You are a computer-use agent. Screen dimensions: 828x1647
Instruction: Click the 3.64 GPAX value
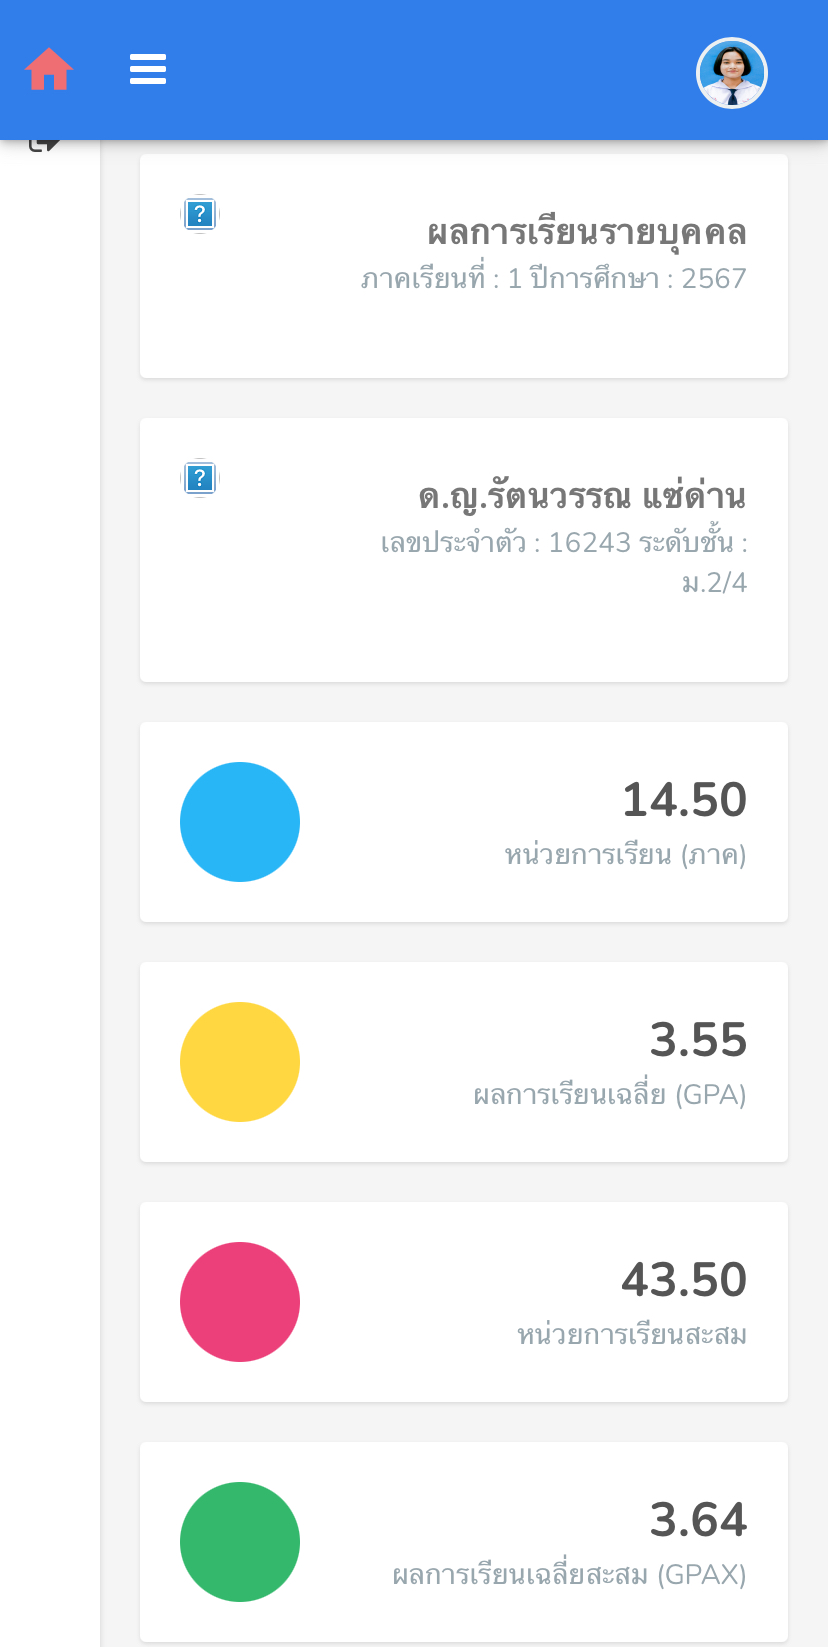tap(699, 1520)
